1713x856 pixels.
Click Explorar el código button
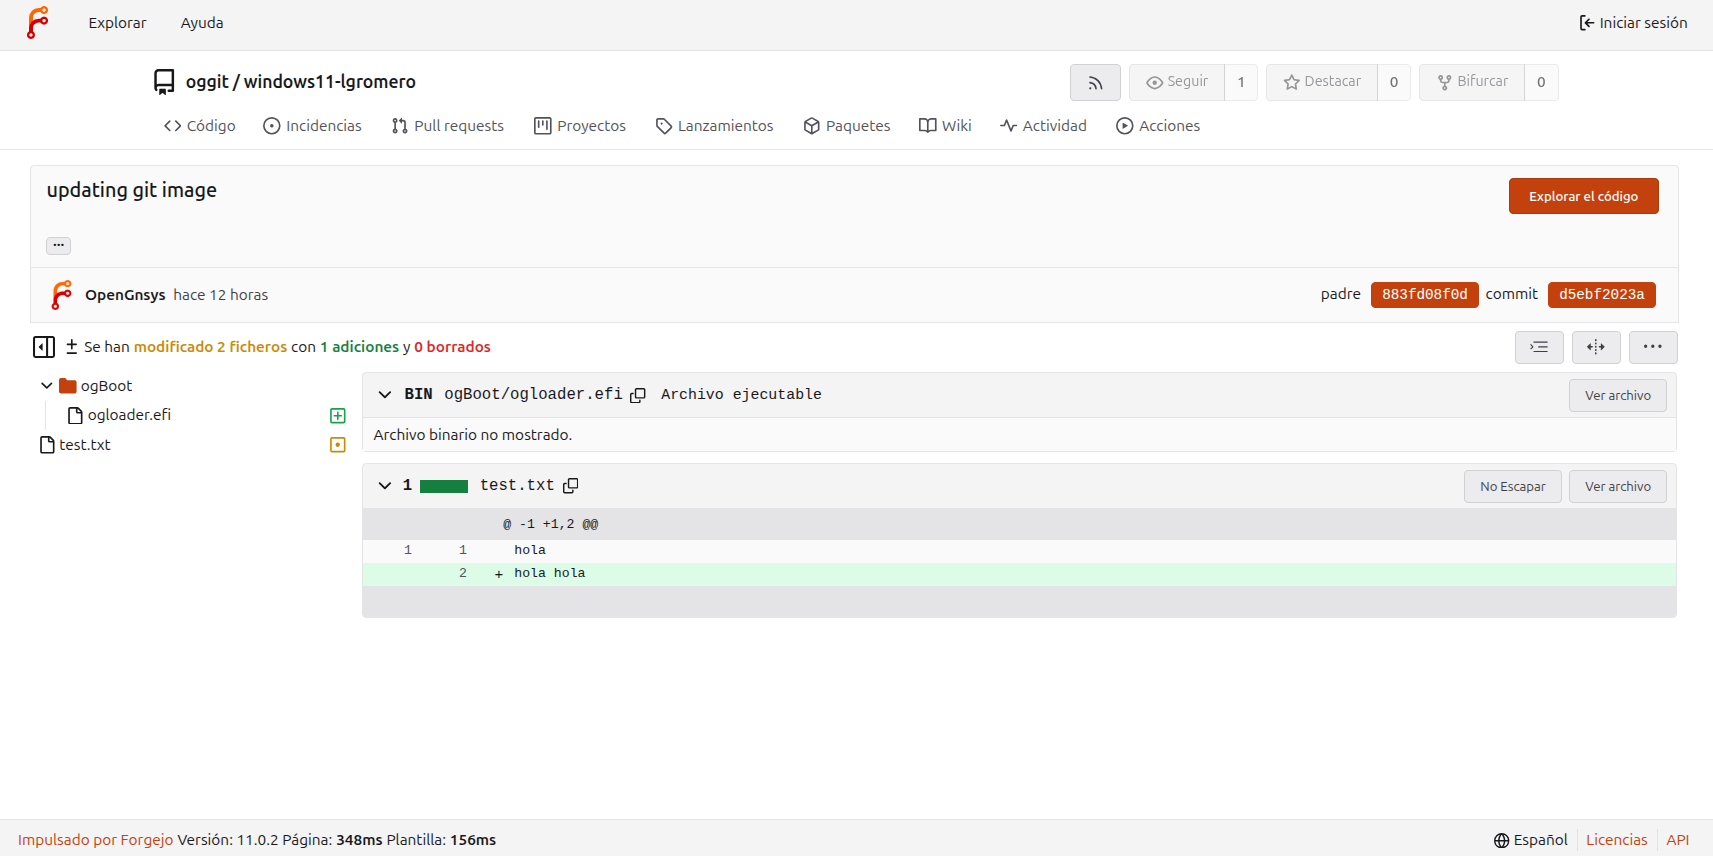pos(1583,197)
